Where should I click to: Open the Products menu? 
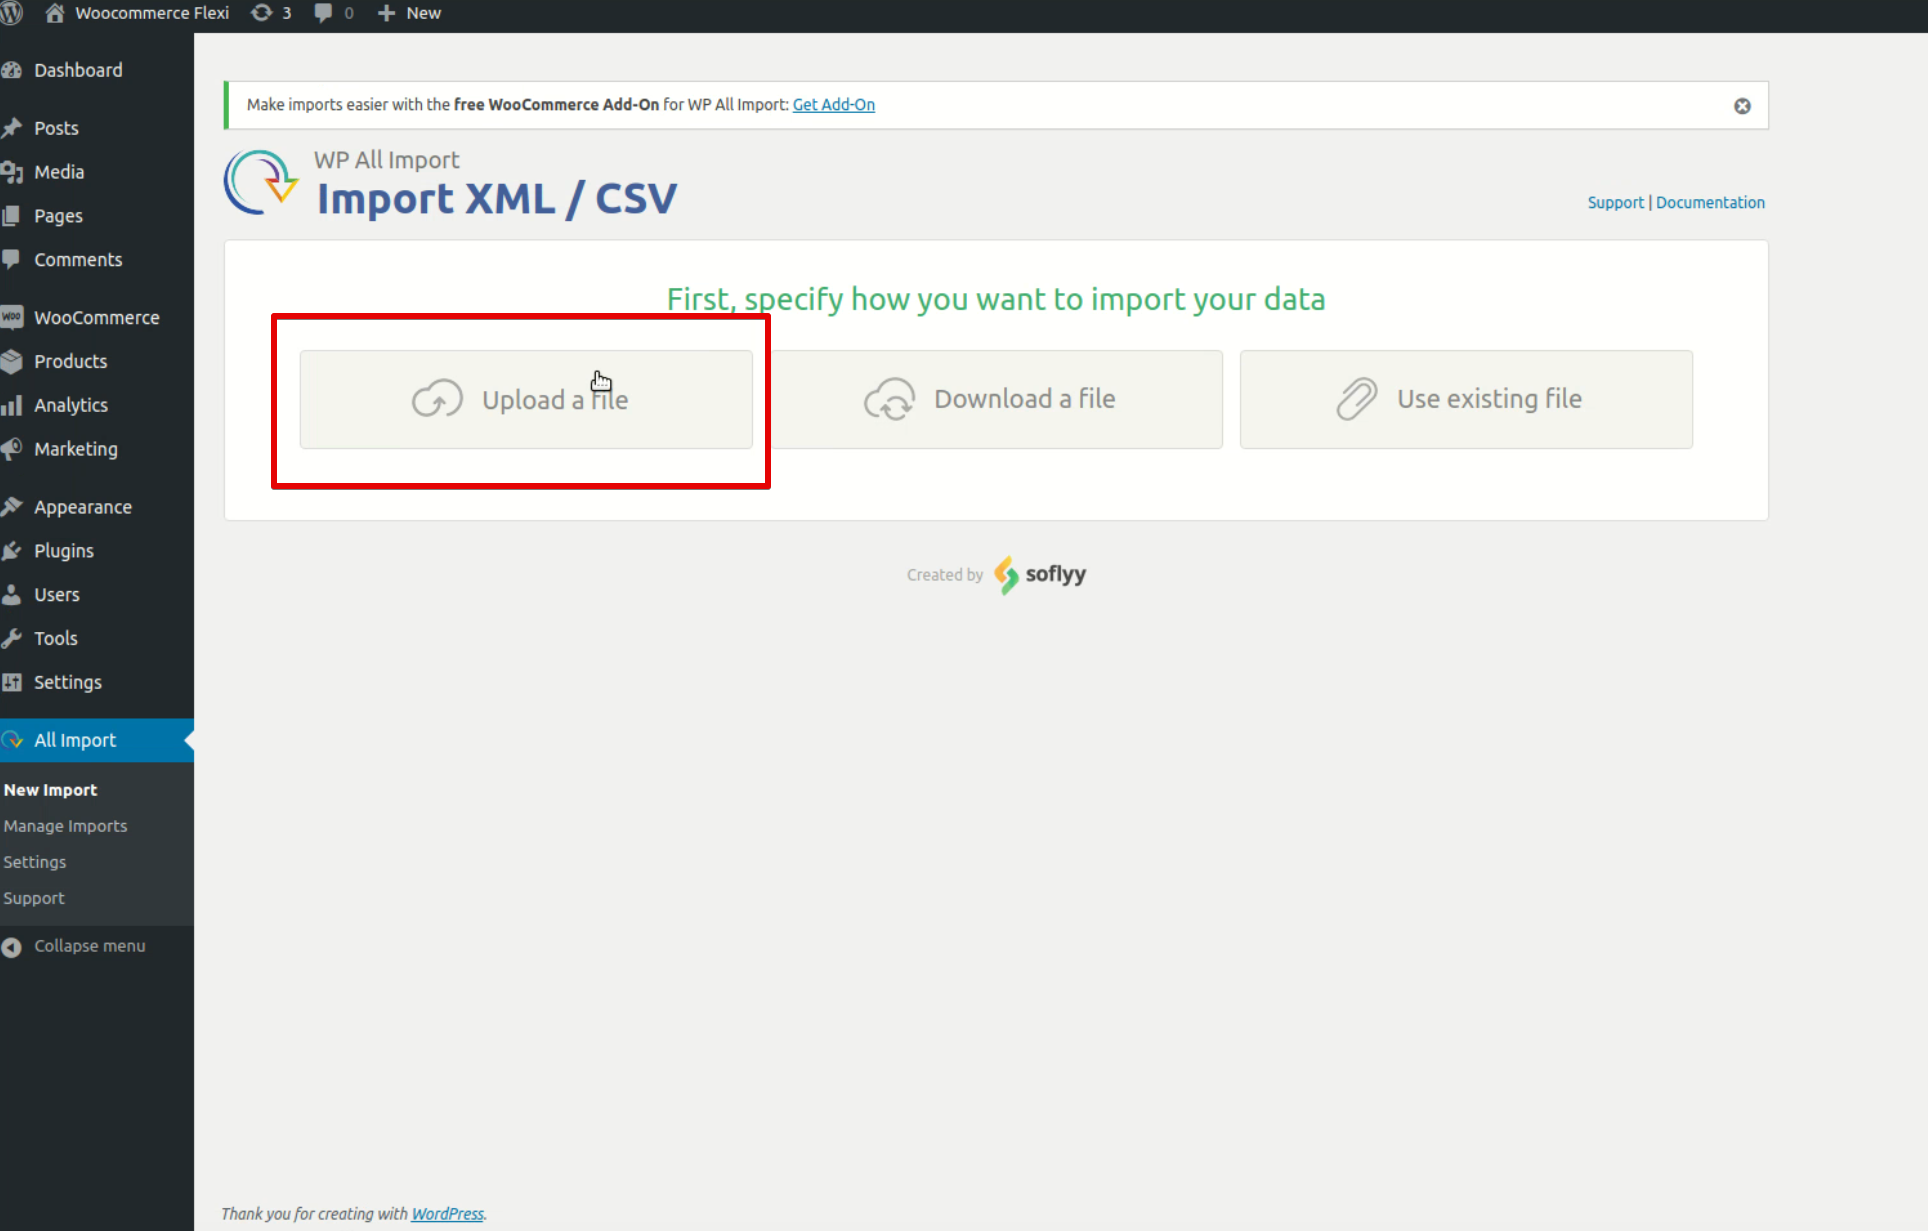click(70, 361)
